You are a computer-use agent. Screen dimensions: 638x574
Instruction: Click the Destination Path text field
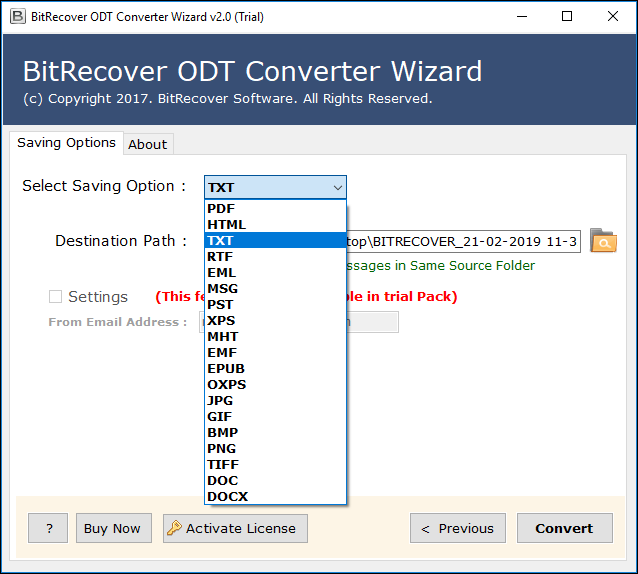463,241
